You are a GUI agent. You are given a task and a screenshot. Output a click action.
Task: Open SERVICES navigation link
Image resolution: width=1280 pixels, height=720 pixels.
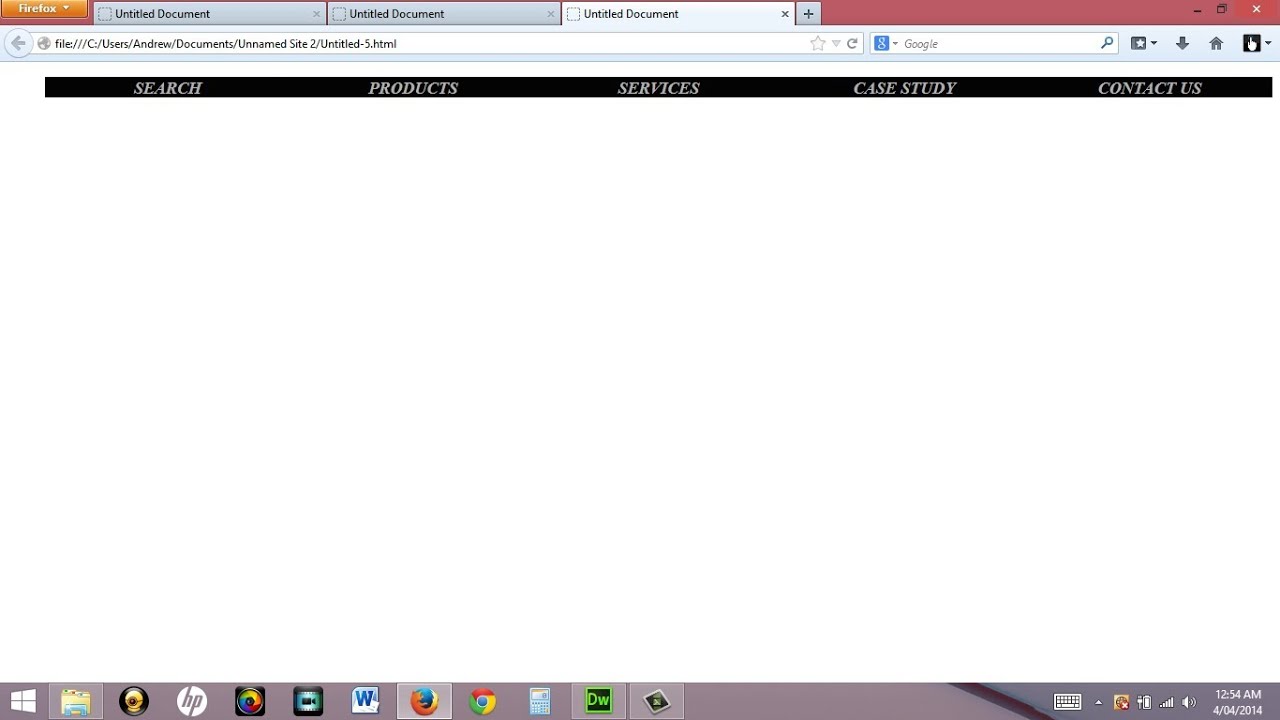[x=658, y=88]
